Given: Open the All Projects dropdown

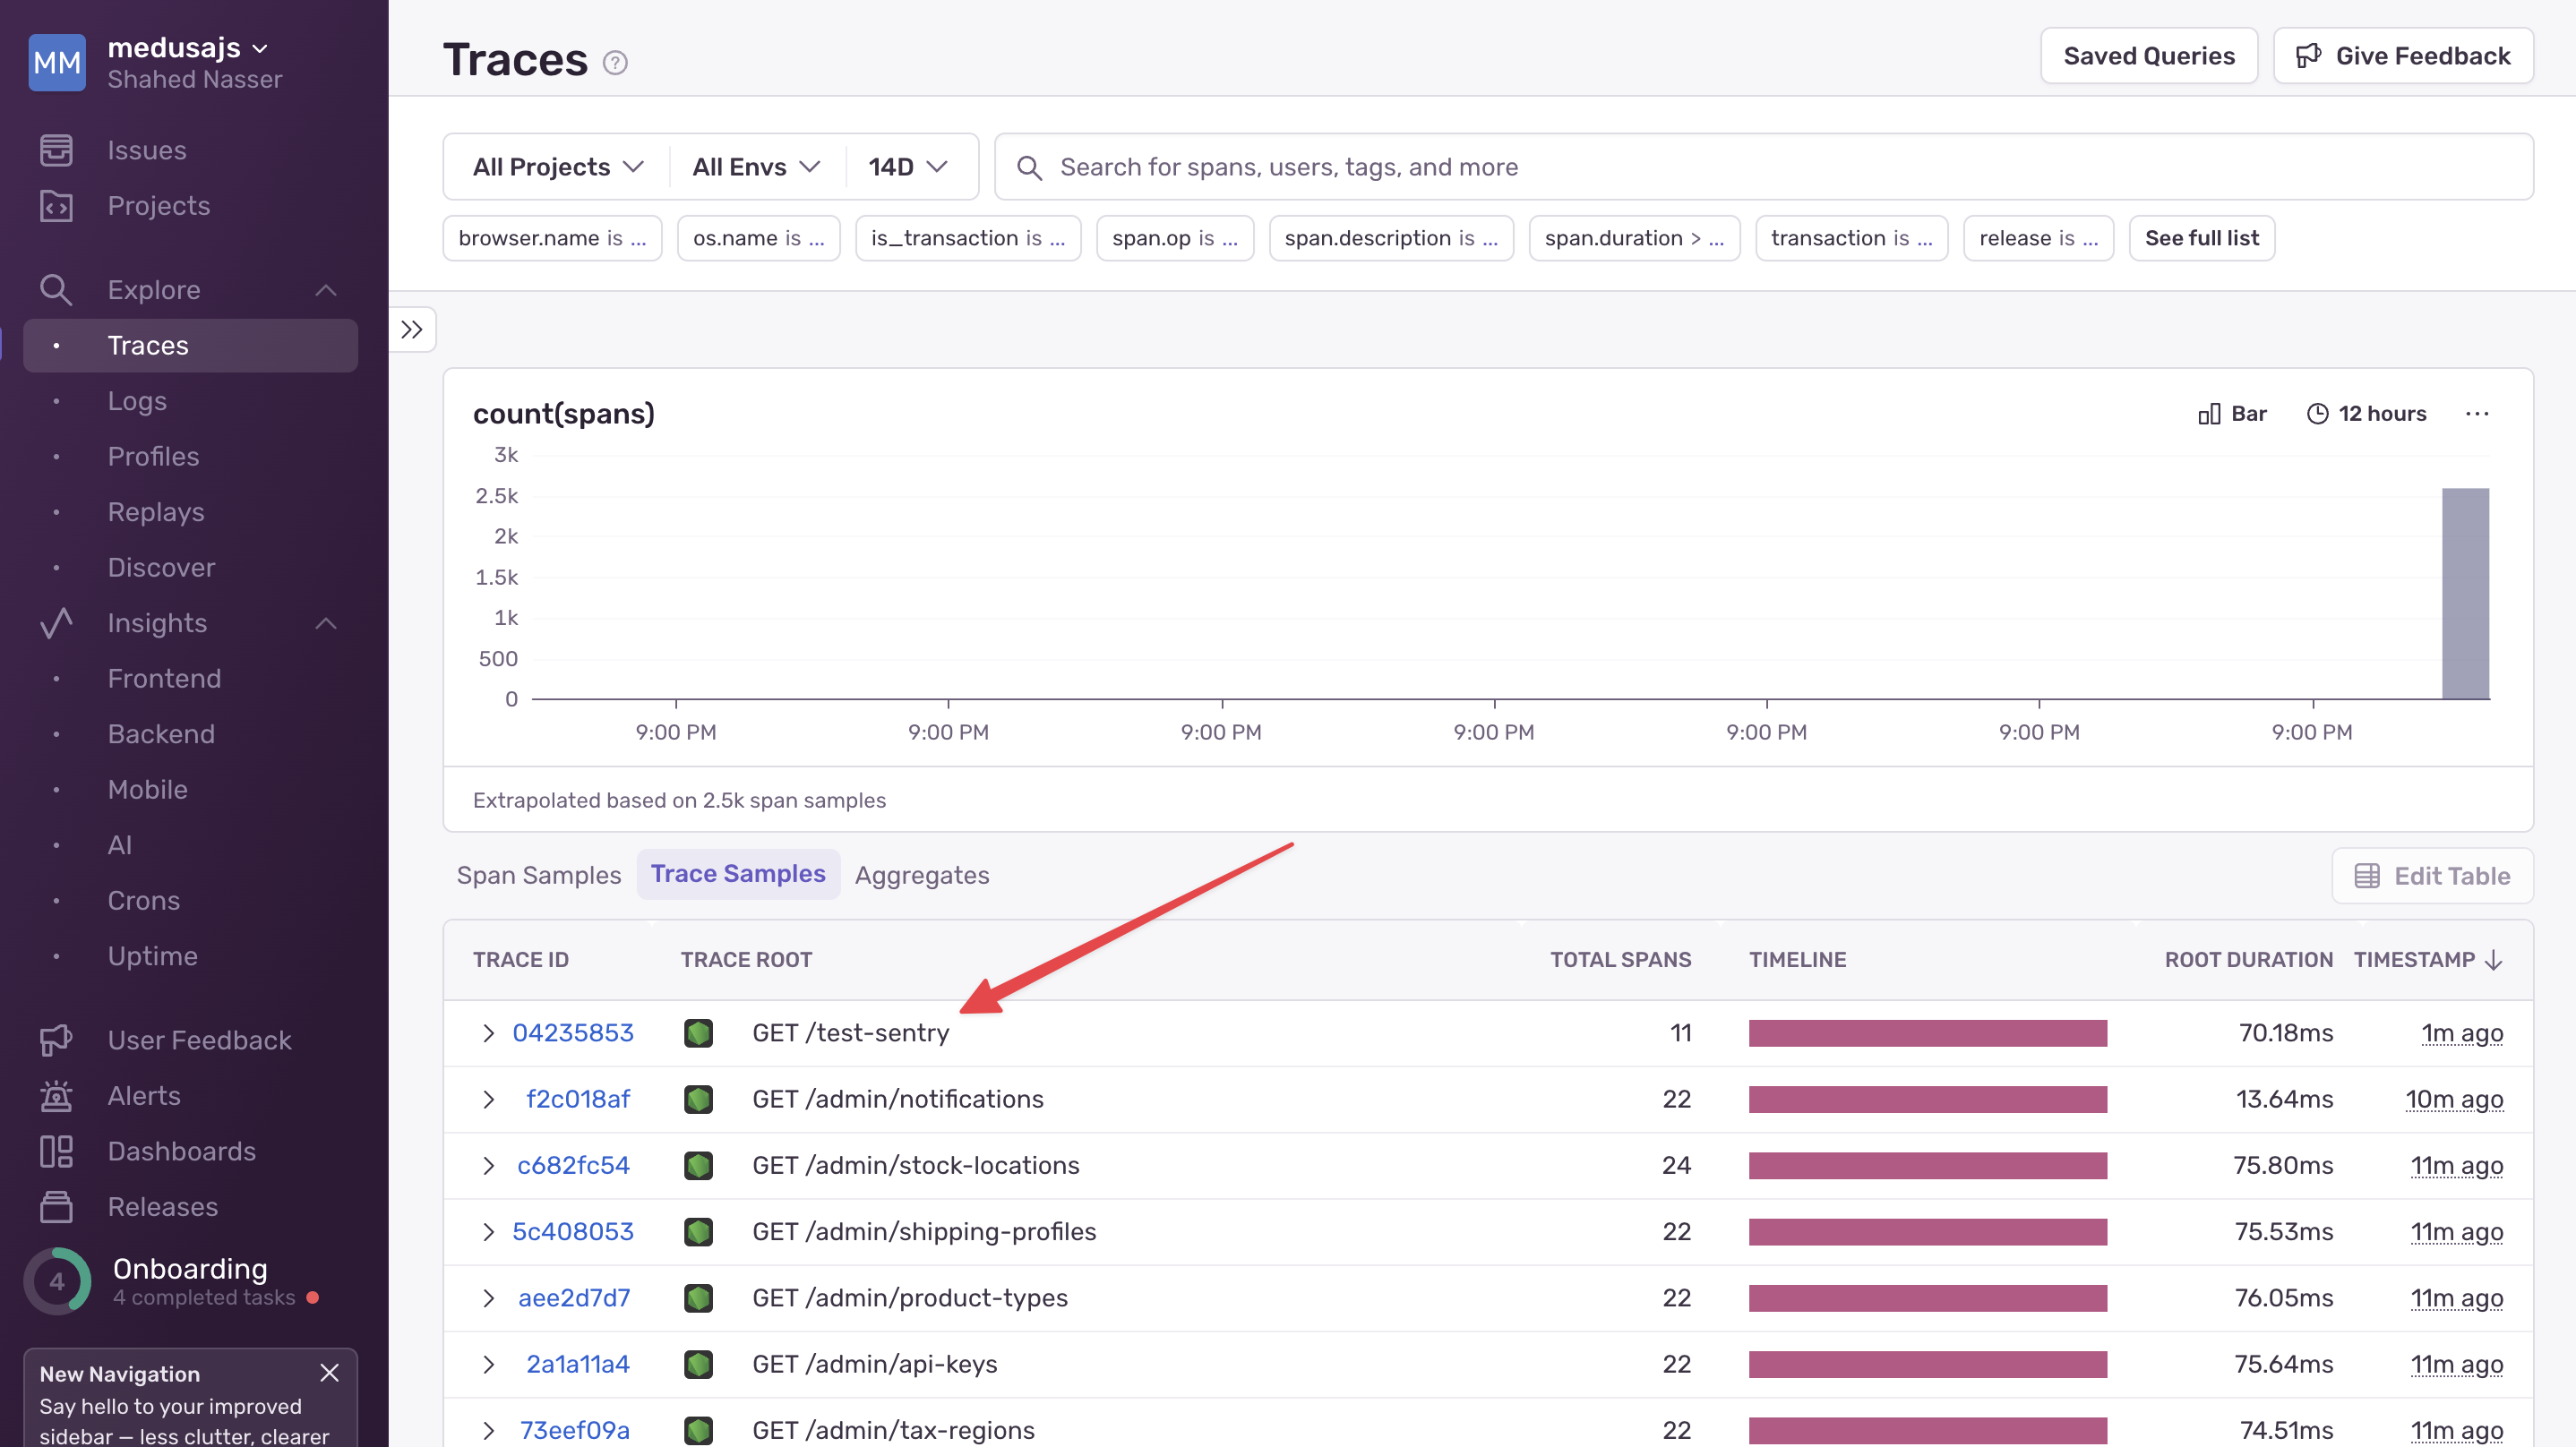Looking at the screenshot, I should (556, 166).
